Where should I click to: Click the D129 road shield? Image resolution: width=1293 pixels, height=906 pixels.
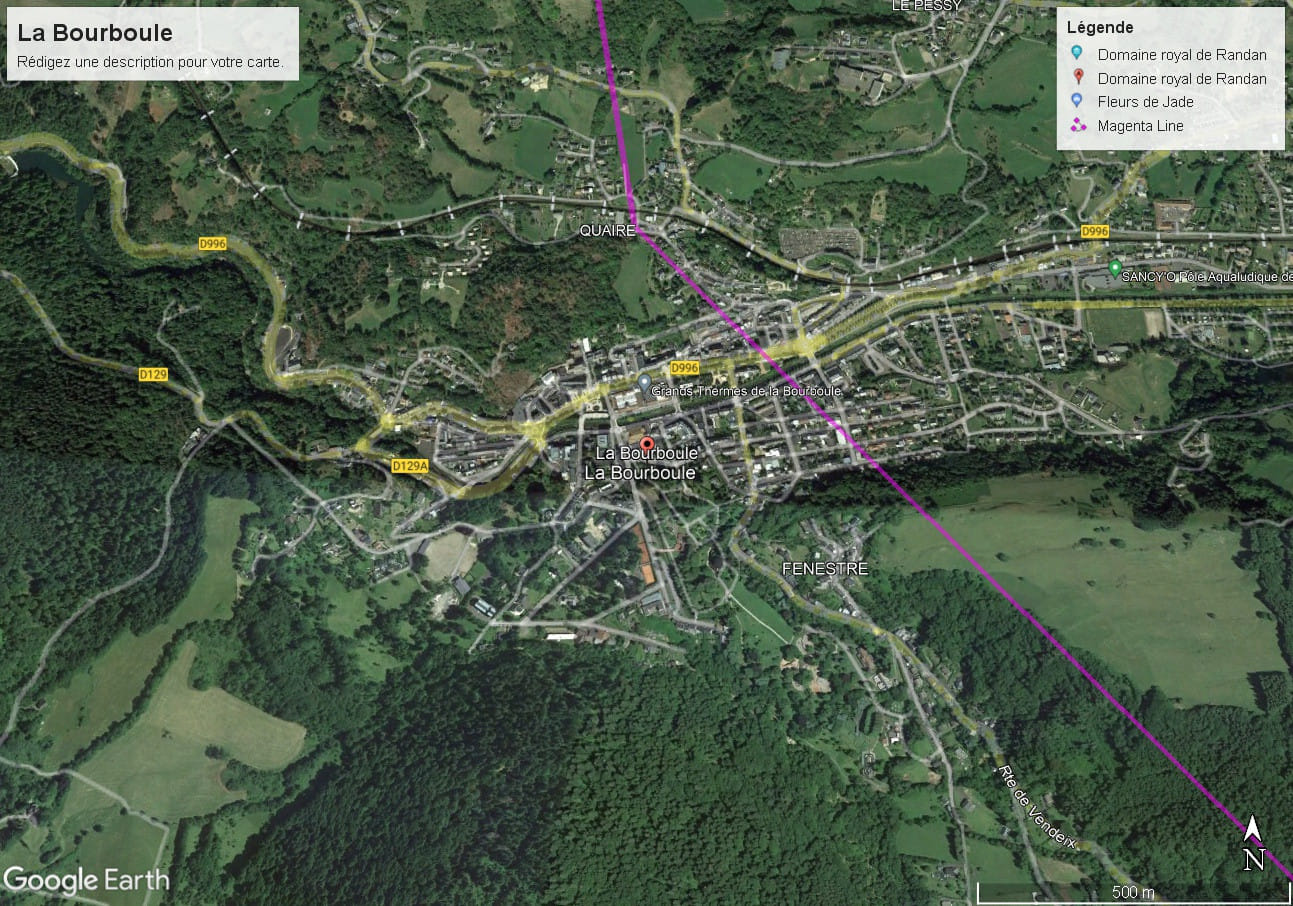(x=153, y=374)
